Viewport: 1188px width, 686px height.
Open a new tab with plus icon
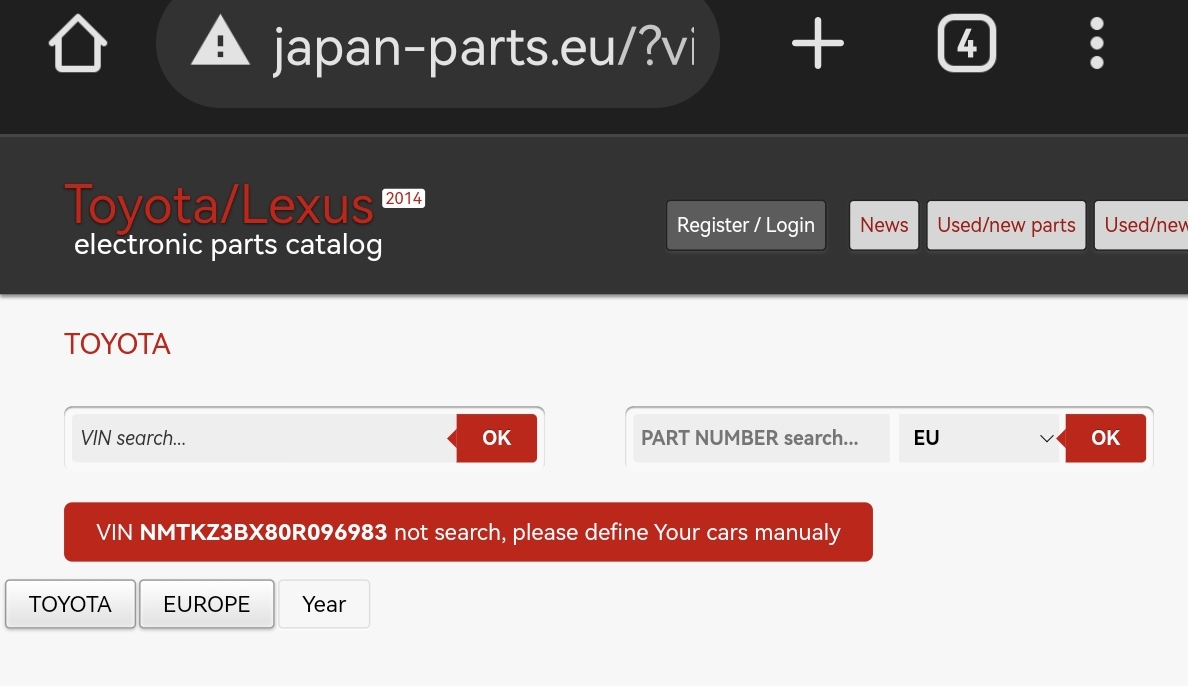[x=817, y=45]
